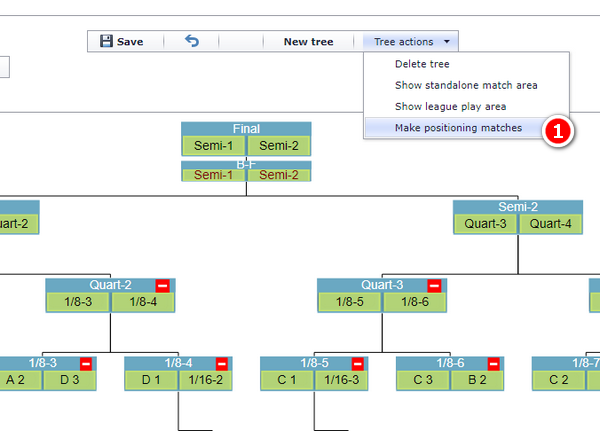Click red Semi-2 slot in B-F match
The image size is (600, 431).
tap(279, 175)
